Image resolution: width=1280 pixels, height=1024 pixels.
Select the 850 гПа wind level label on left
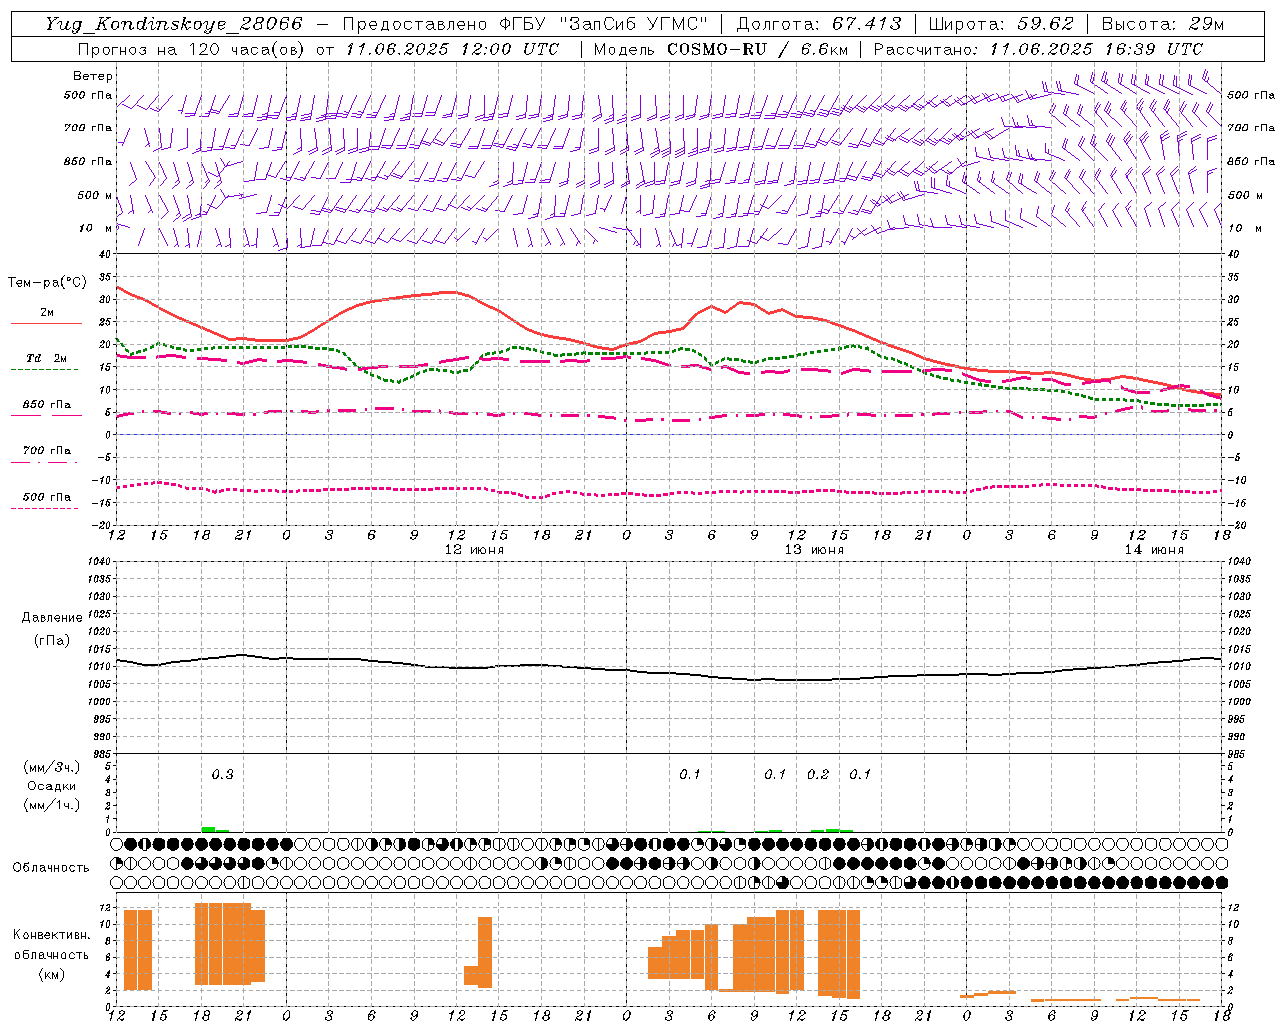tap(88, 161)
